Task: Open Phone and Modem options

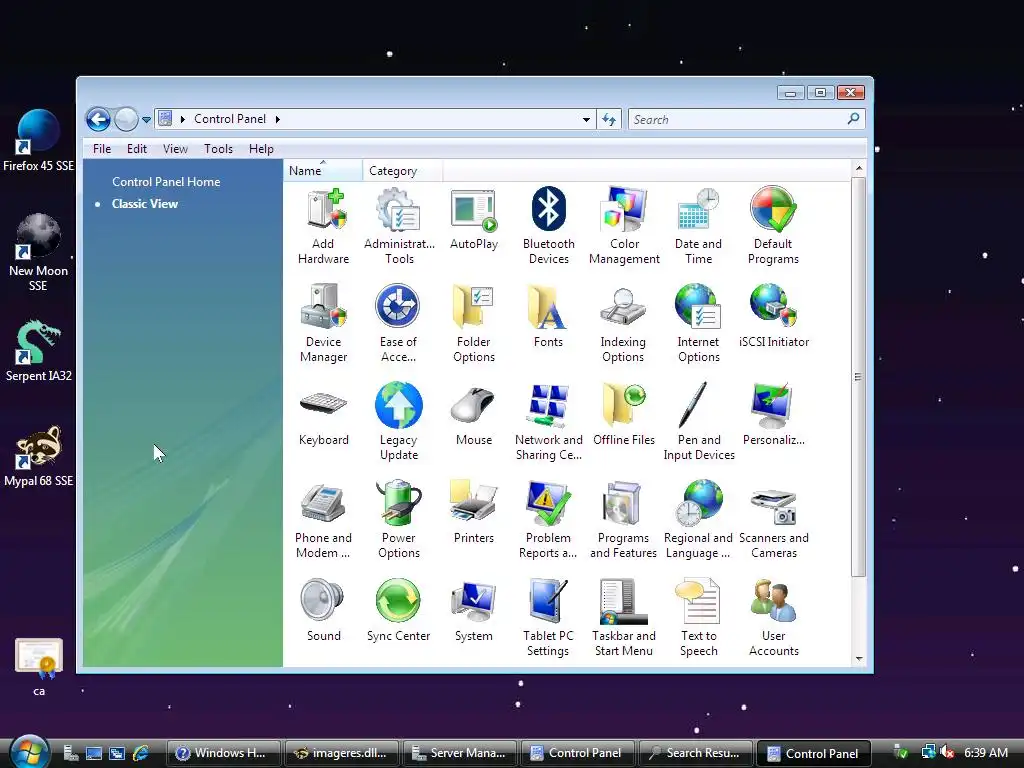Action: pos(323,520)
